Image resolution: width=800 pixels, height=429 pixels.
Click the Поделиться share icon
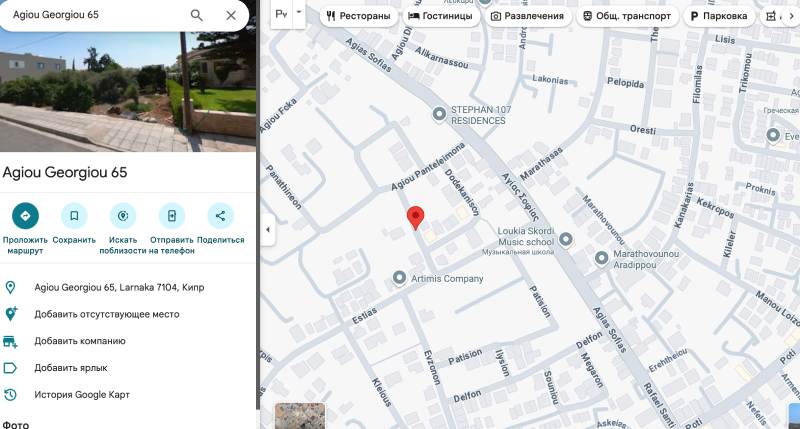pos(220,216)
